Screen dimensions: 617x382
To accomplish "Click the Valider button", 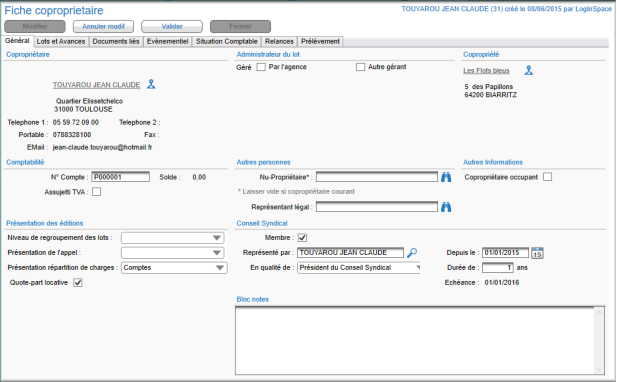I will 172,26.
